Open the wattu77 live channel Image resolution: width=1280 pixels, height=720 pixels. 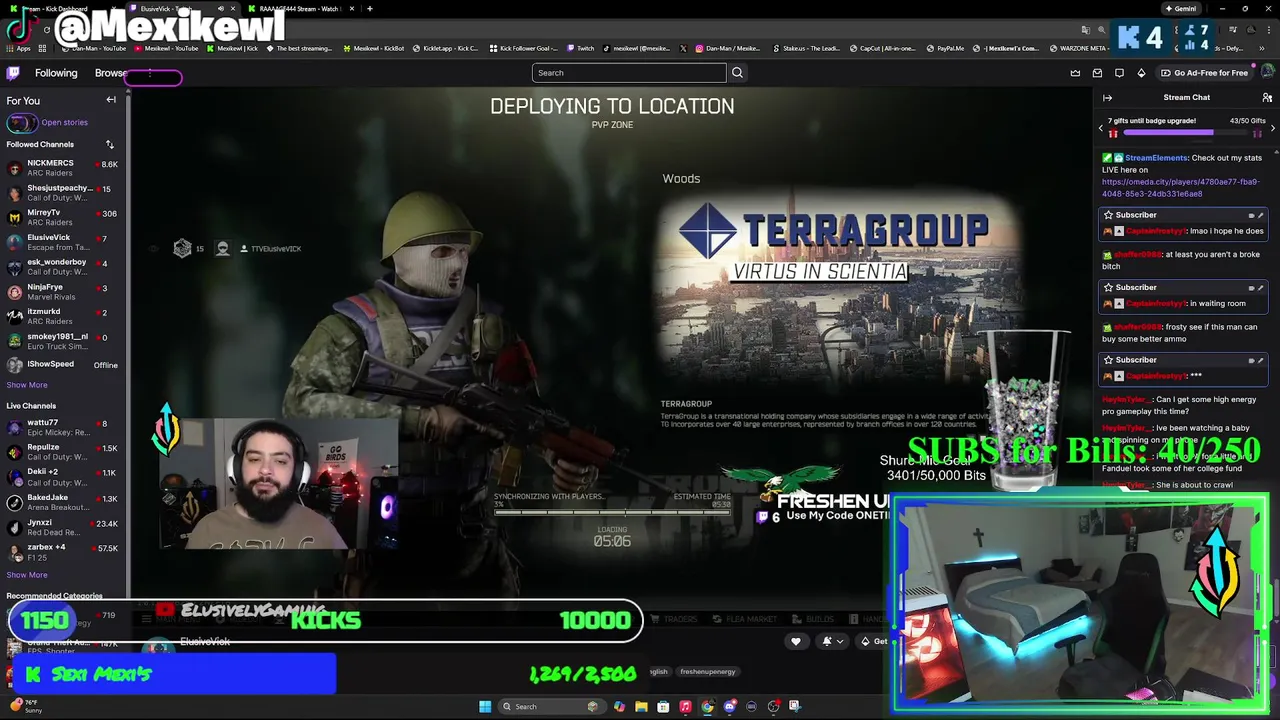(x=62, y=427)
